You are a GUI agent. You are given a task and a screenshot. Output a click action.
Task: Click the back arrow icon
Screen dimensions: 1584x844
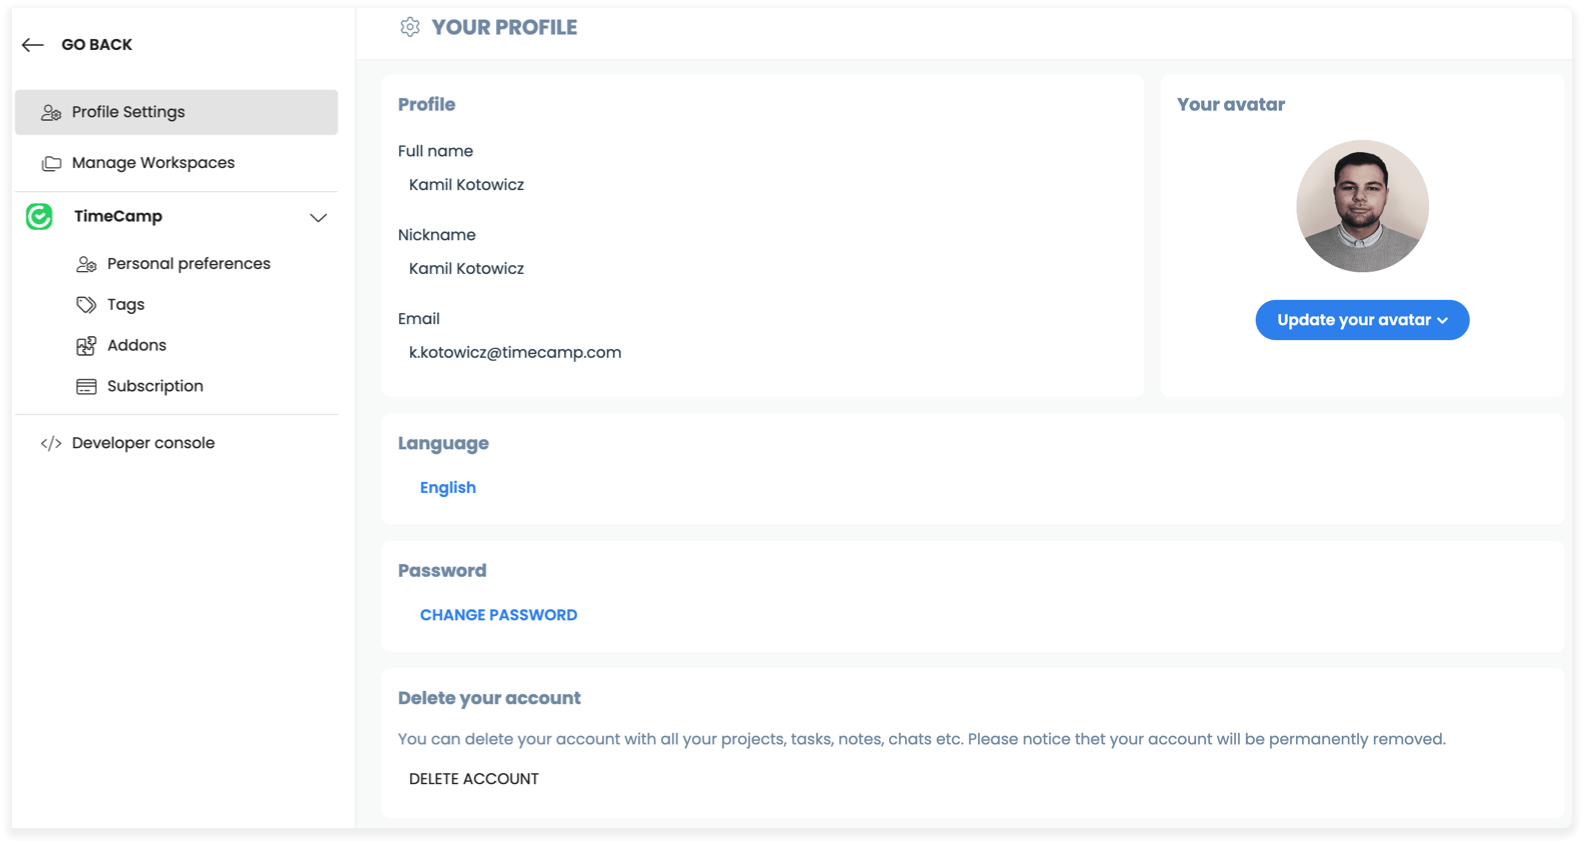pos(33,45)
